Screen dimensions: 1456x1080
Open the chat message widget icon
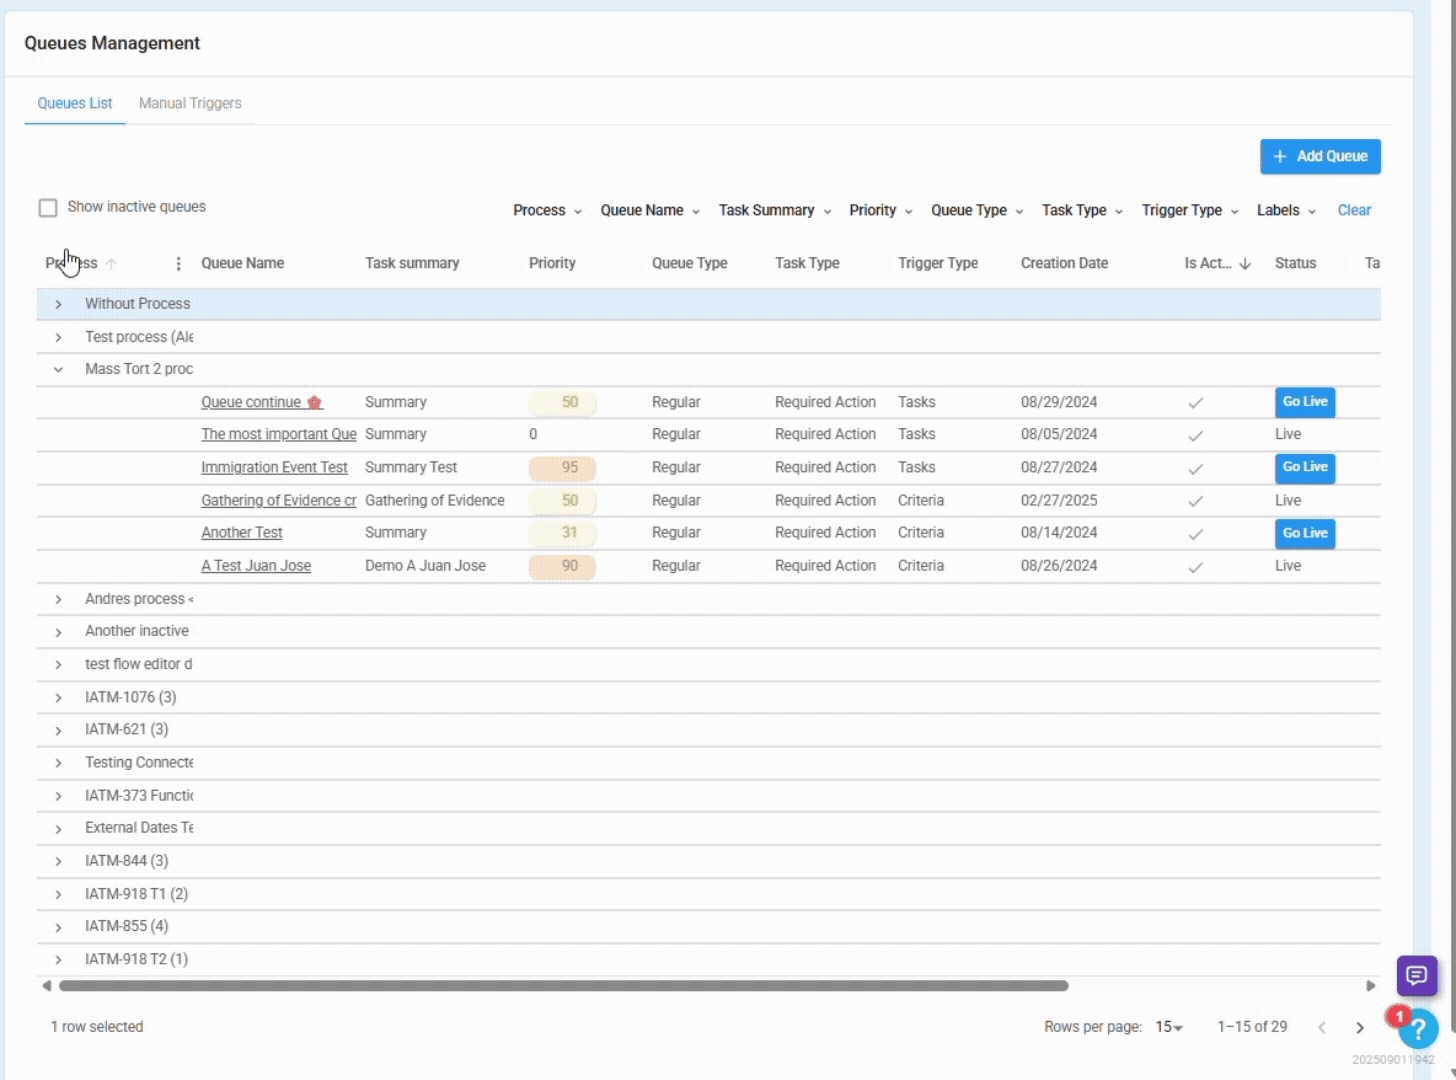click(1416, 976)
